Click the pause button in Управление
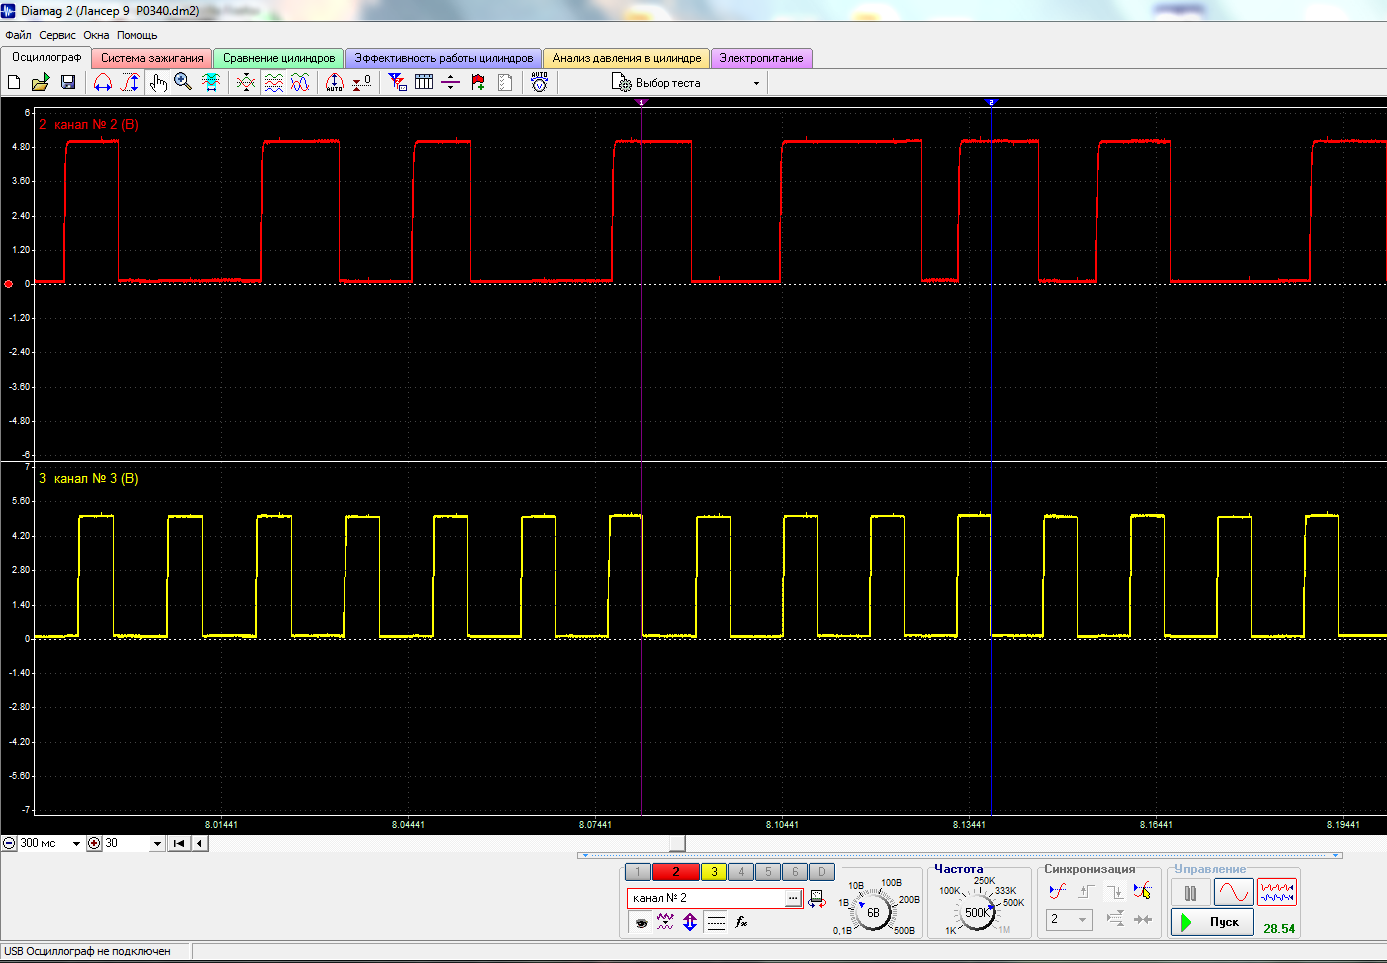The width and height of the screenshot is (1387, 963). [1190, 893]
